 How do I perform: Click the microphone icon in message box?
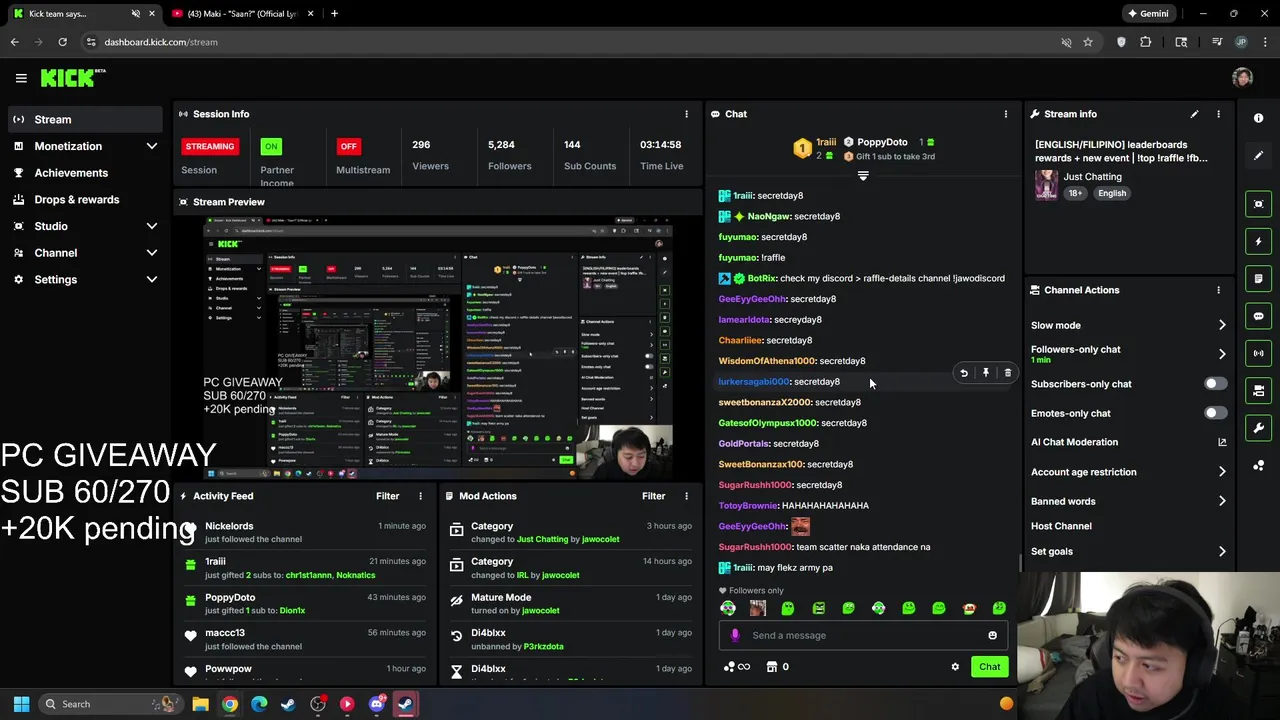735,635
